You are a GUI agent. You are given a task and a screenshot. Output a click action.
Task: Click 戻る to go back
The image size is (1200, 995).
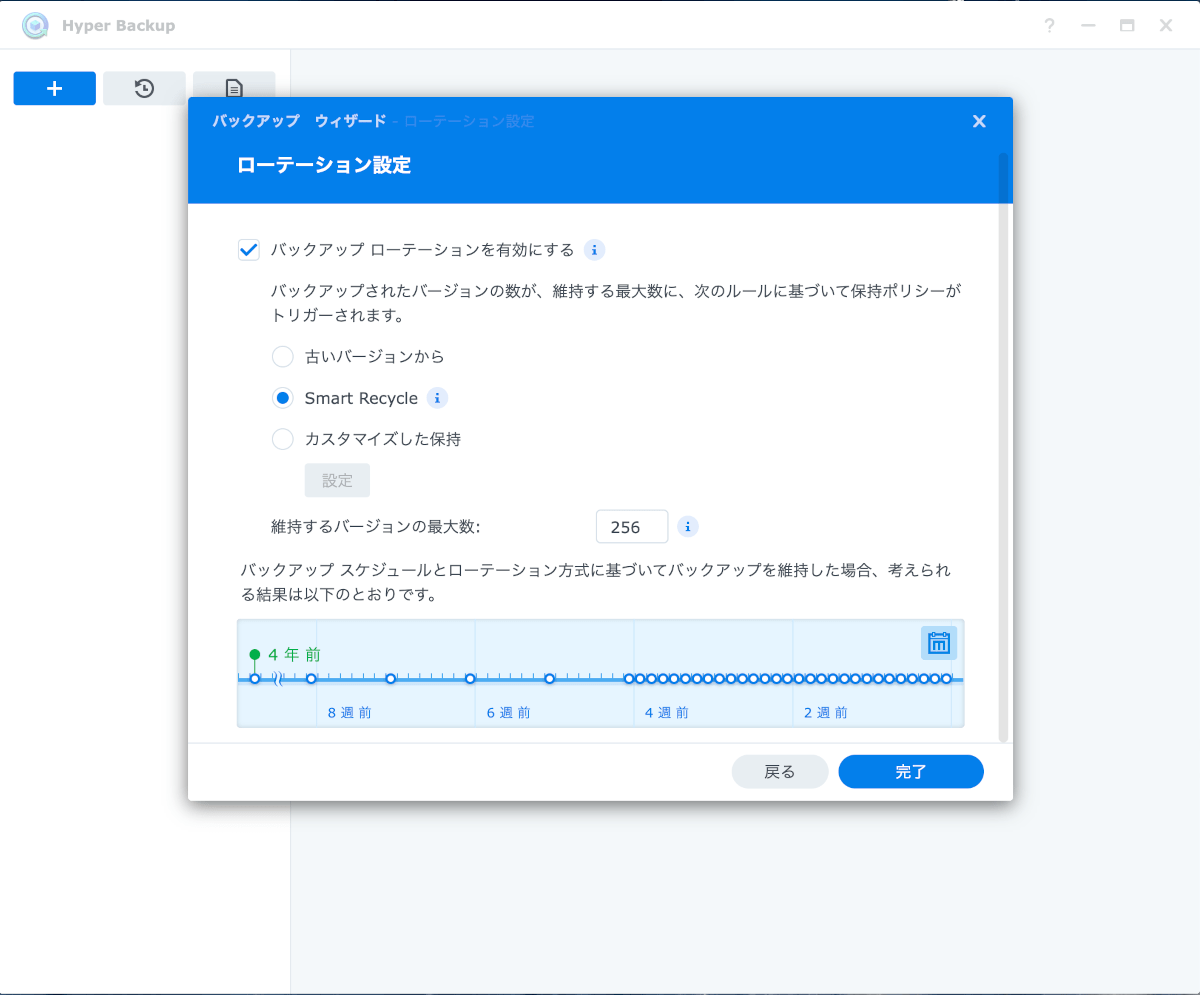pos(780,772)
